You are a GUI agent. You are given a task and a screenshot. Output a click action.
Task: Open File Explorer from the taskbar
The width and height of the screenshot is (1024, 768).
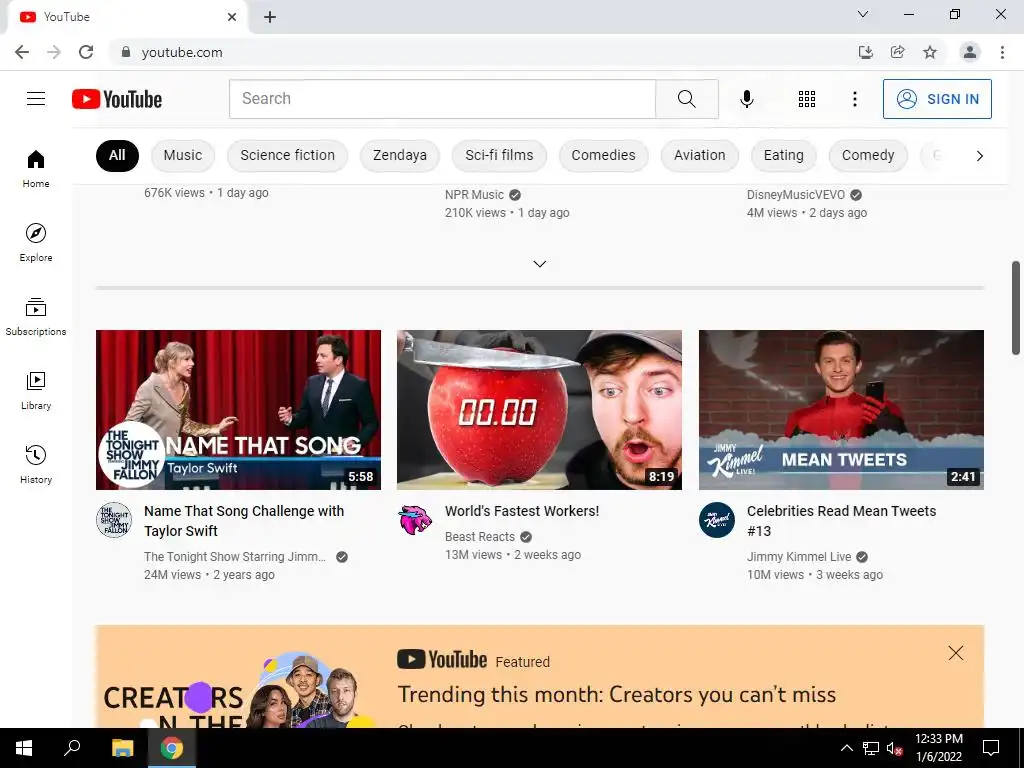tap(122, 748)
